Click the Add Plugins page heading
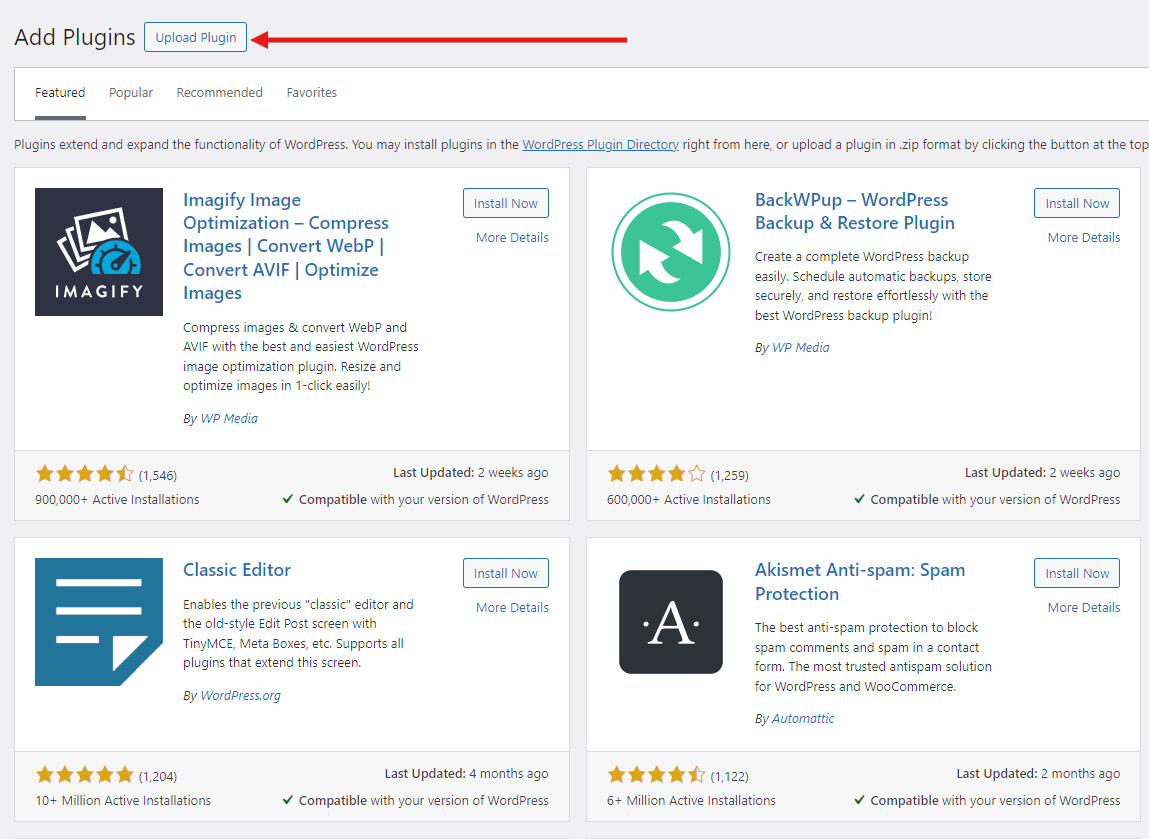 pyautogui.click(x=75, y=37)
